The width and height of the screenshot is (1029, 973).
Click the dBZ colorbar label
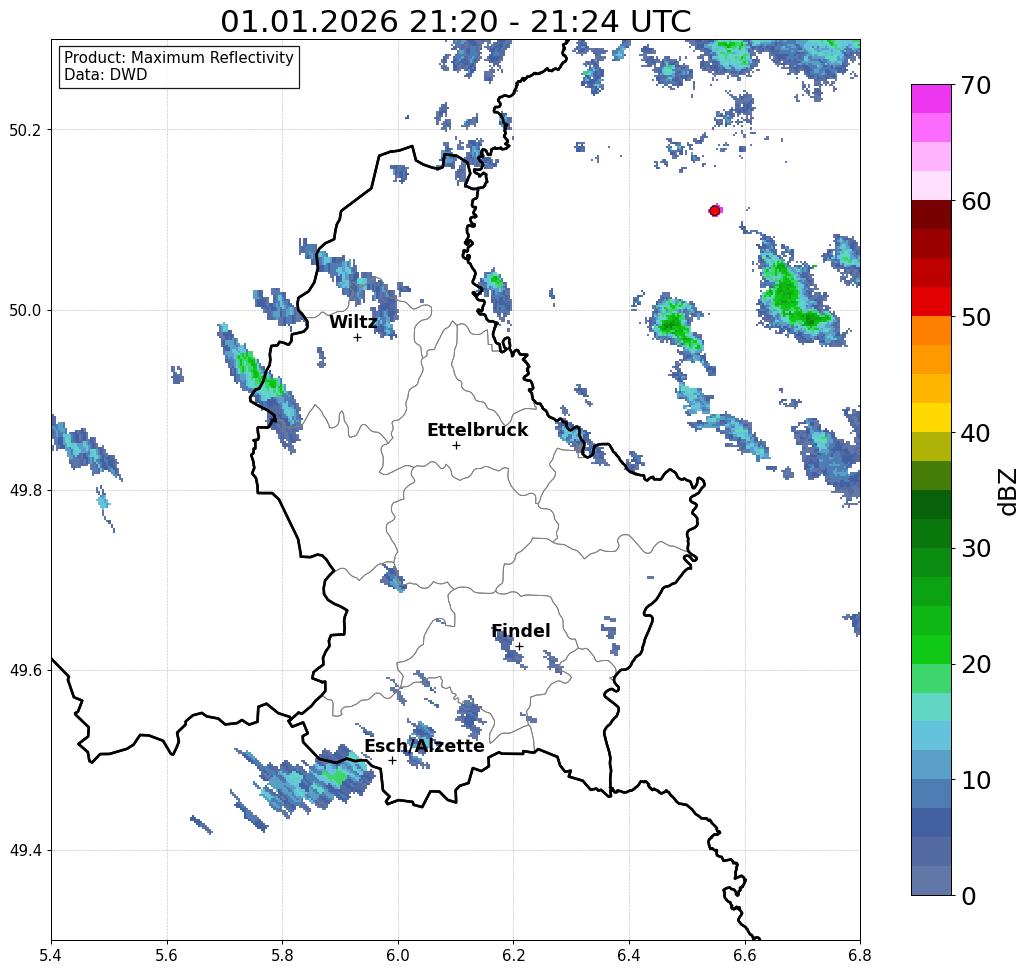[x=1007, y=491]
